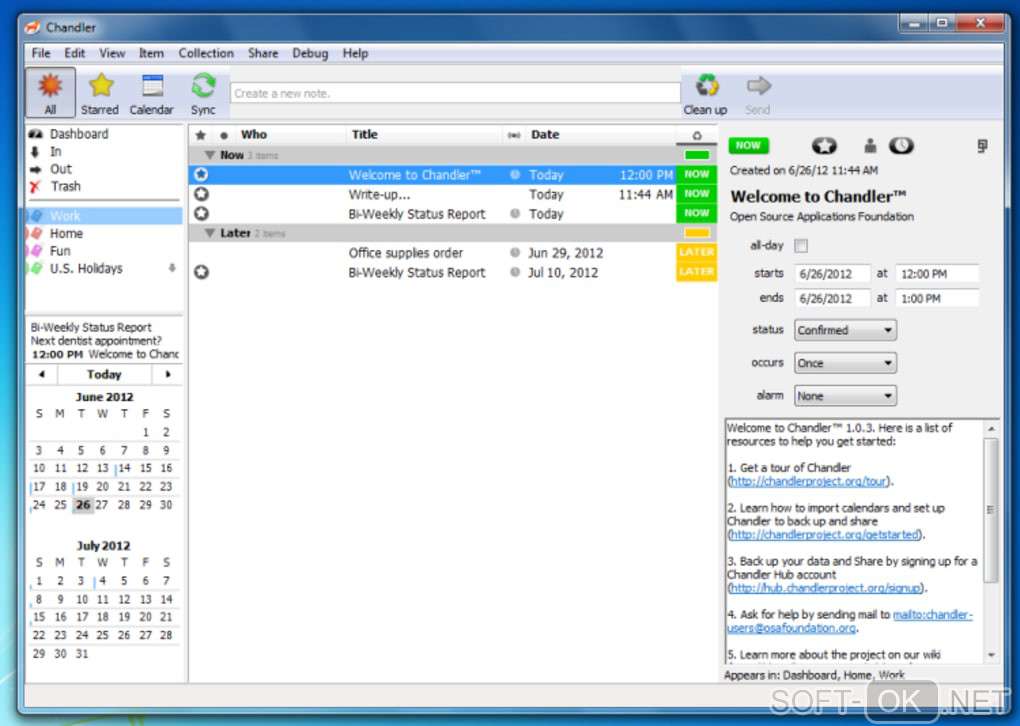Image resolution: width=1020 pixels, height=726 pixels.
Task: Sort by the Date column header
Action: pyautogui.click(x=600, y=135)
